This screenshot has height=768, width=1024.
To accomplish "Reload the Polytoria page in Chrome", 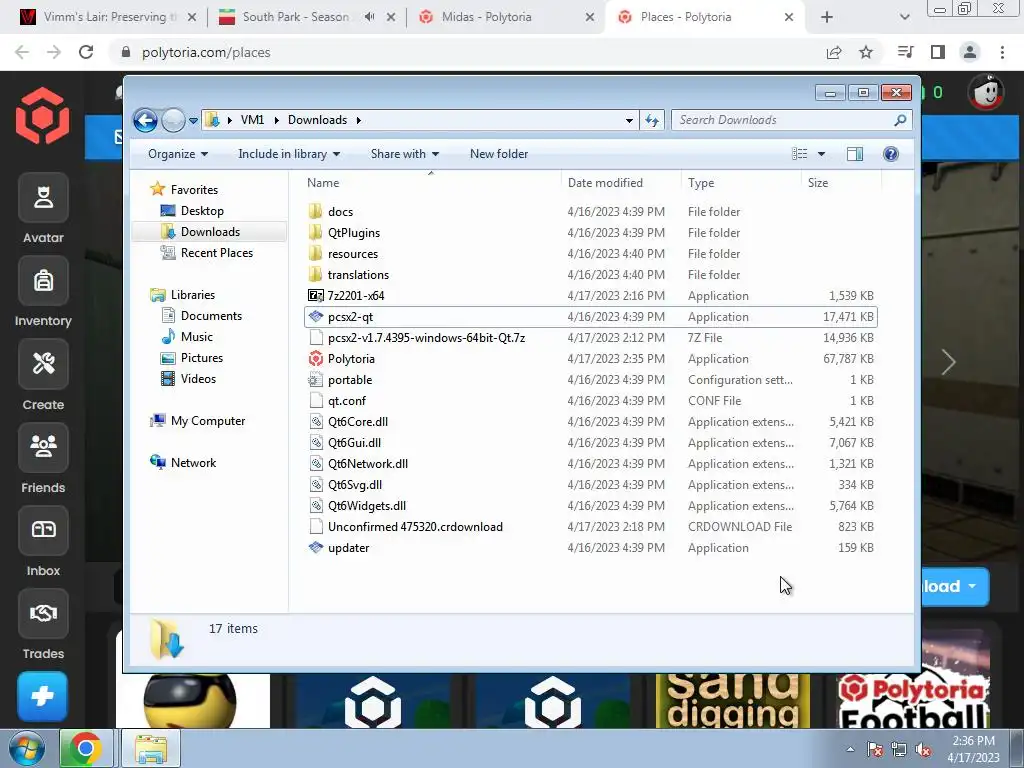I will pos(86,52).
